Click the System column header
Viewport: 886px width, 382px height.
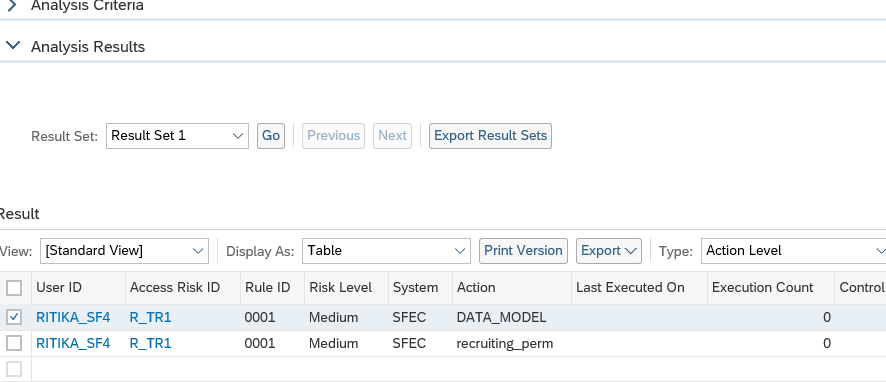[x=420, y=288]
